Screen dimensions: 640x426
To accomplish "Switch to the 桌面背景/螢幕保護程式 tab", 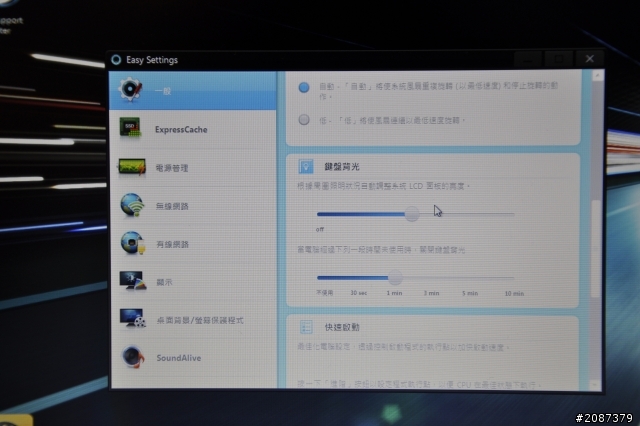I will (x=193, y=320).
